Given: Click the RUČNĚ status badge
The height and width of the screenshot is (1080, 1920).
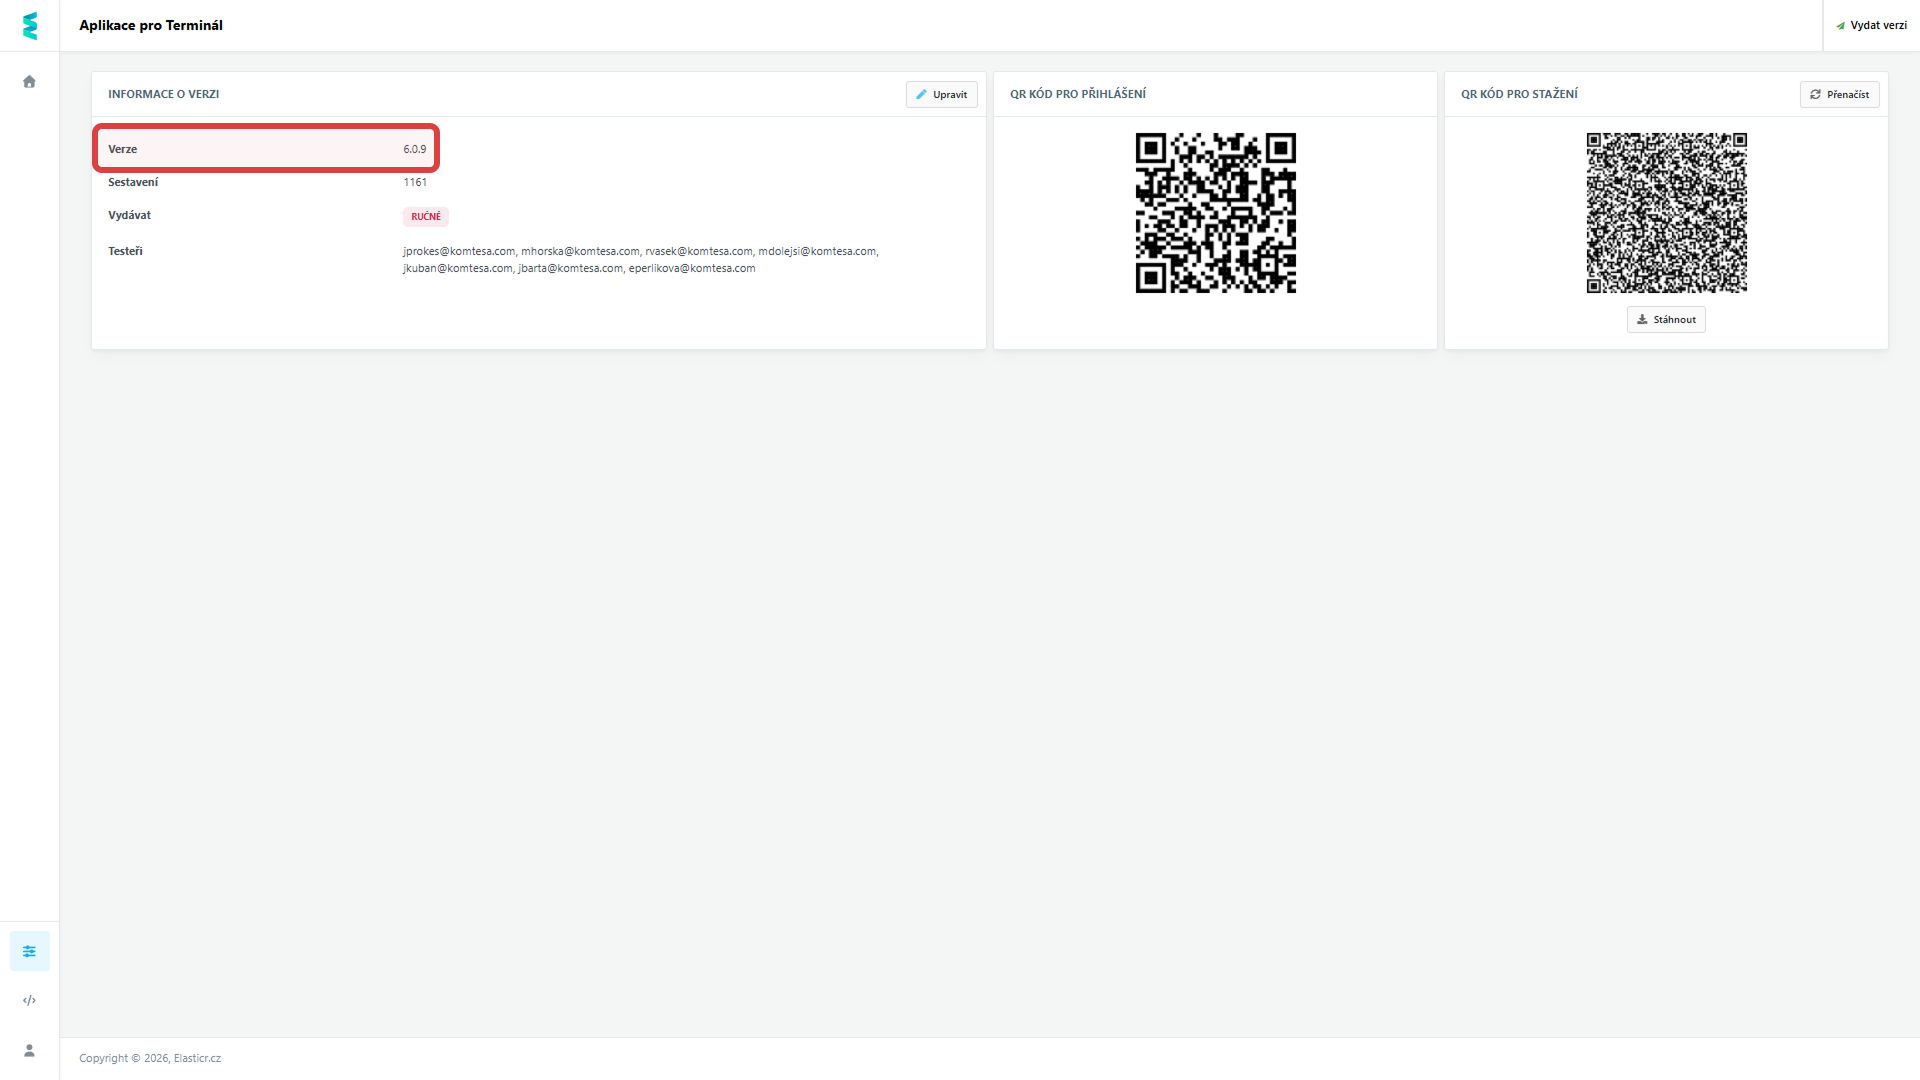Looking at the screenshot, I should click(x=426, y=217).
